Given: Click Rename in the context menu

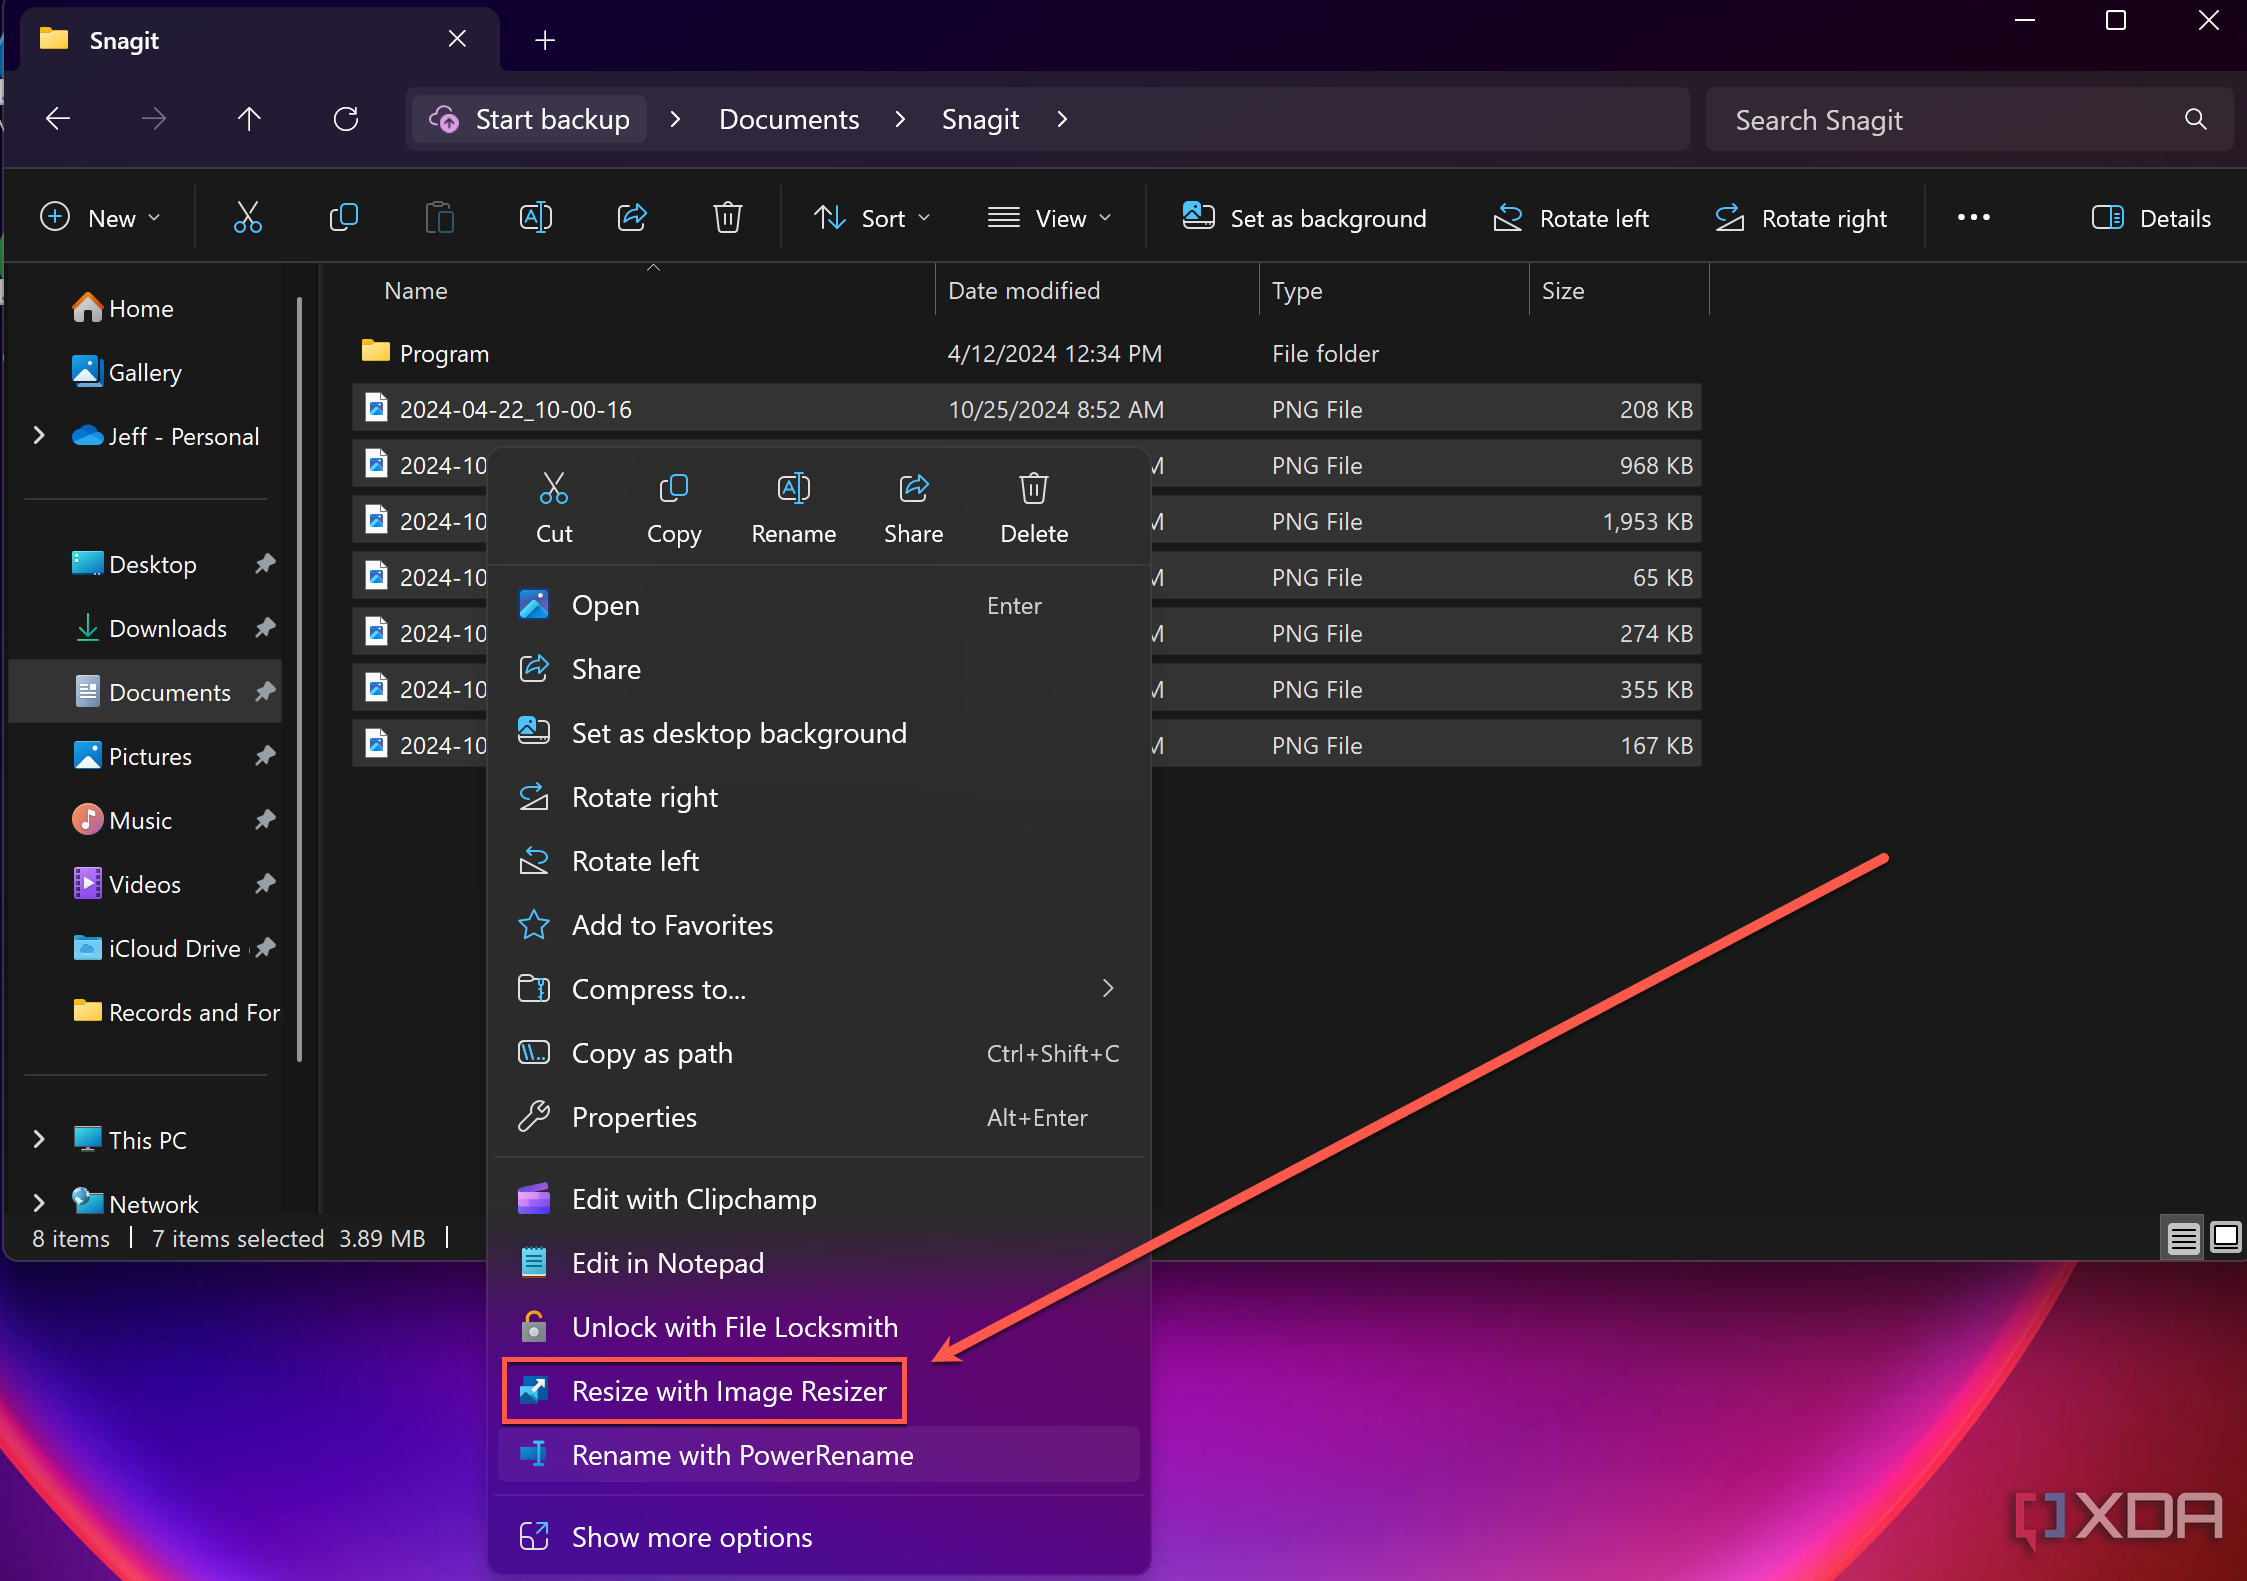Looking at the screenshot, I should 794,509.
